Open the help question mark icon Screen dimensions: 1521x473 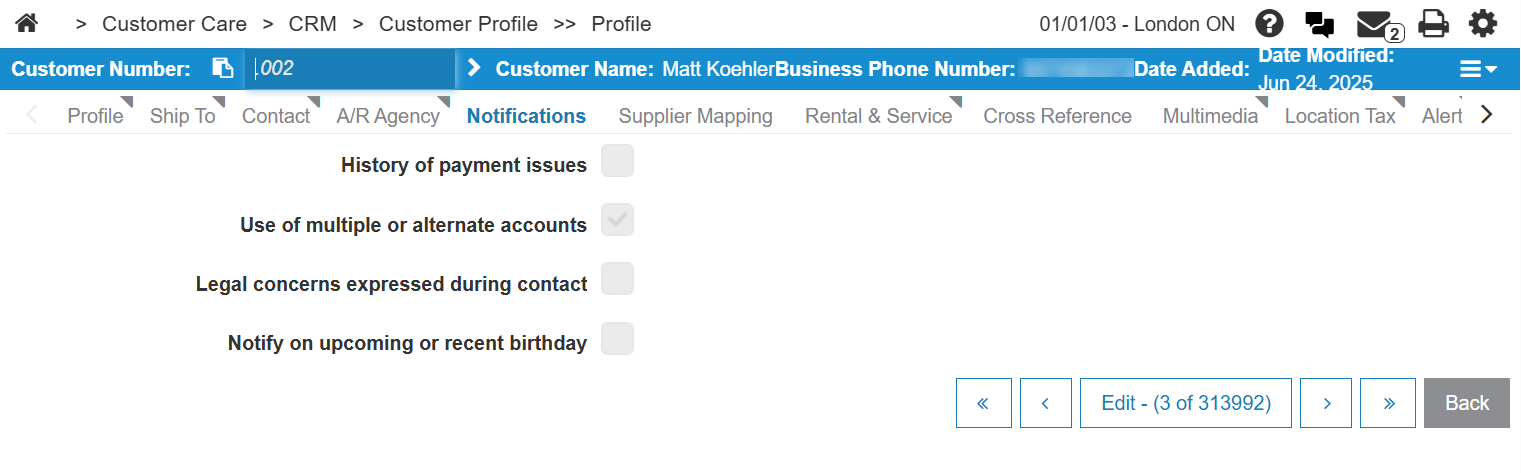tap(1270, 23)
